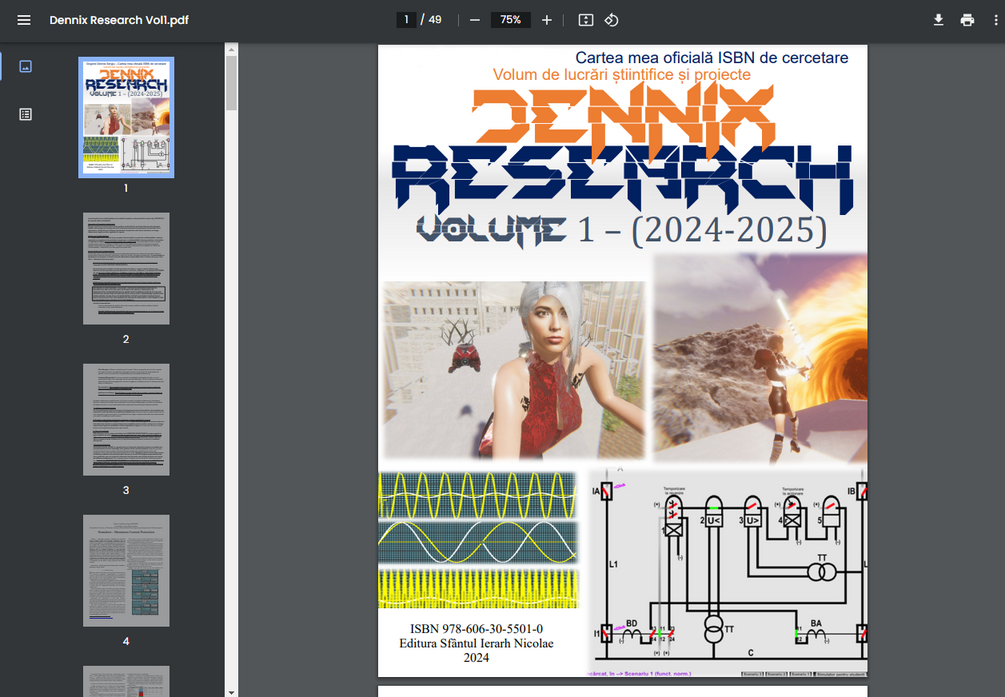Select page 1 thumbnail

126,117
